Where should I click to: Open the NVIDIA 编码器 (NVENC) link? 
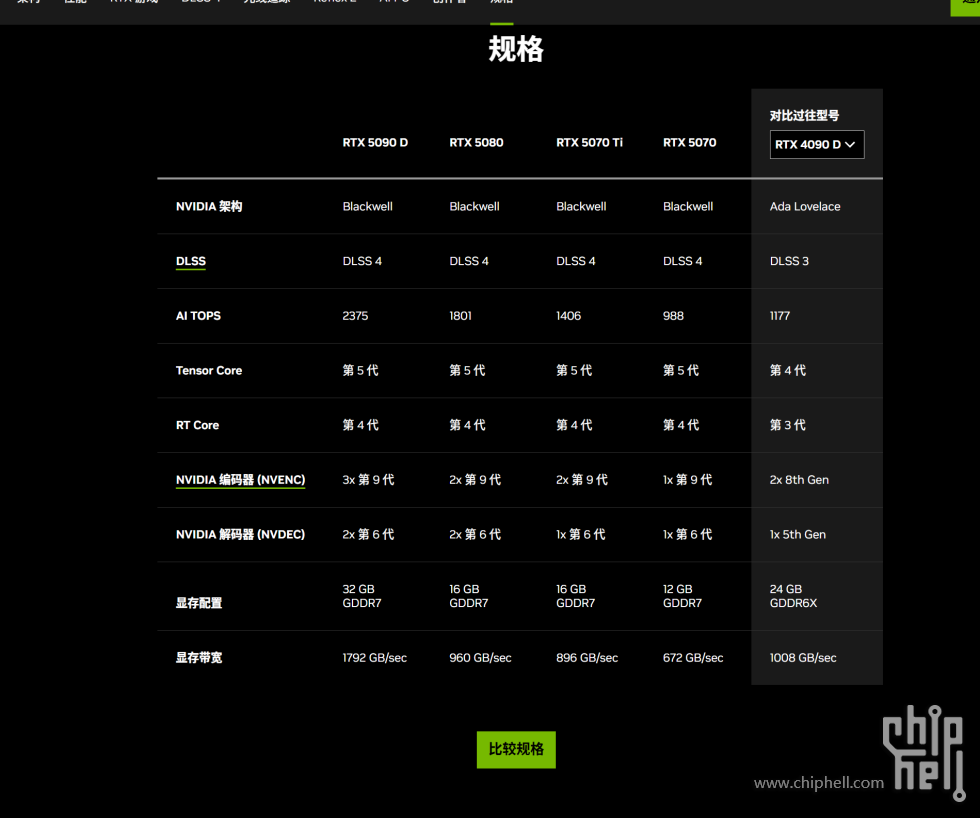point(240,480)
